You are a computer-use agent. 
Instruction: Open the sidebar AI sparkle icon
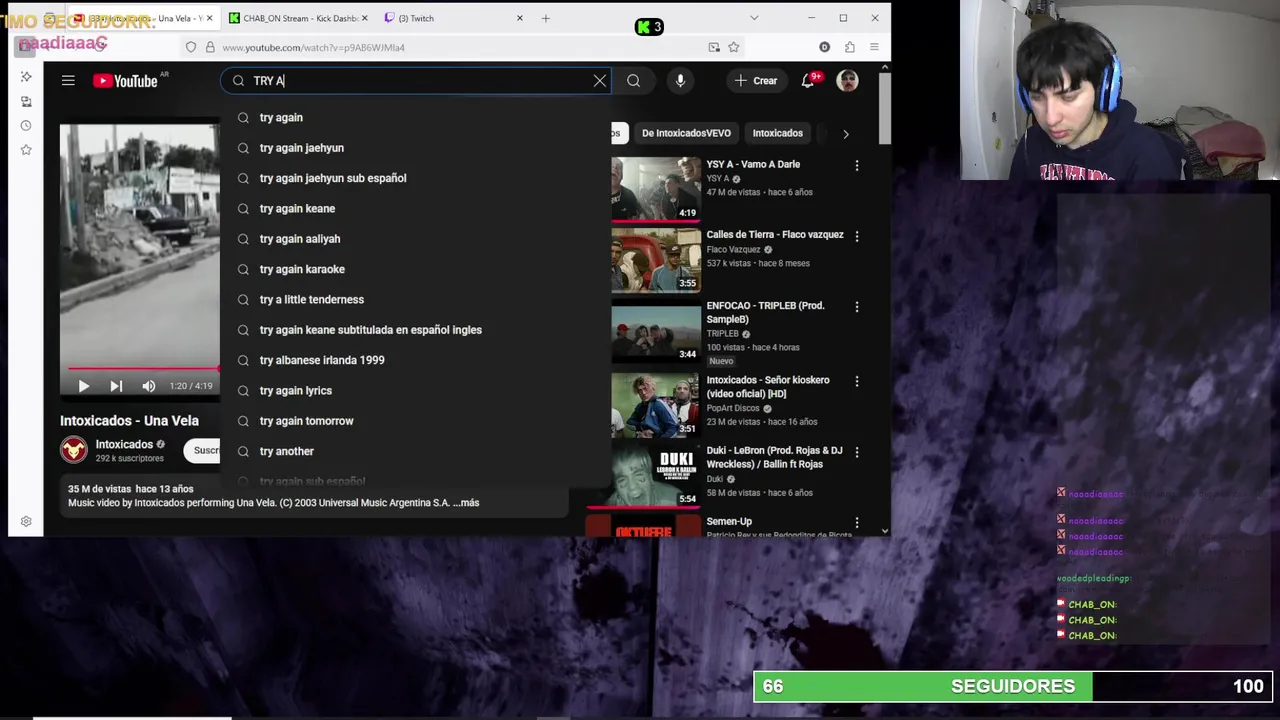coord(26,77)
